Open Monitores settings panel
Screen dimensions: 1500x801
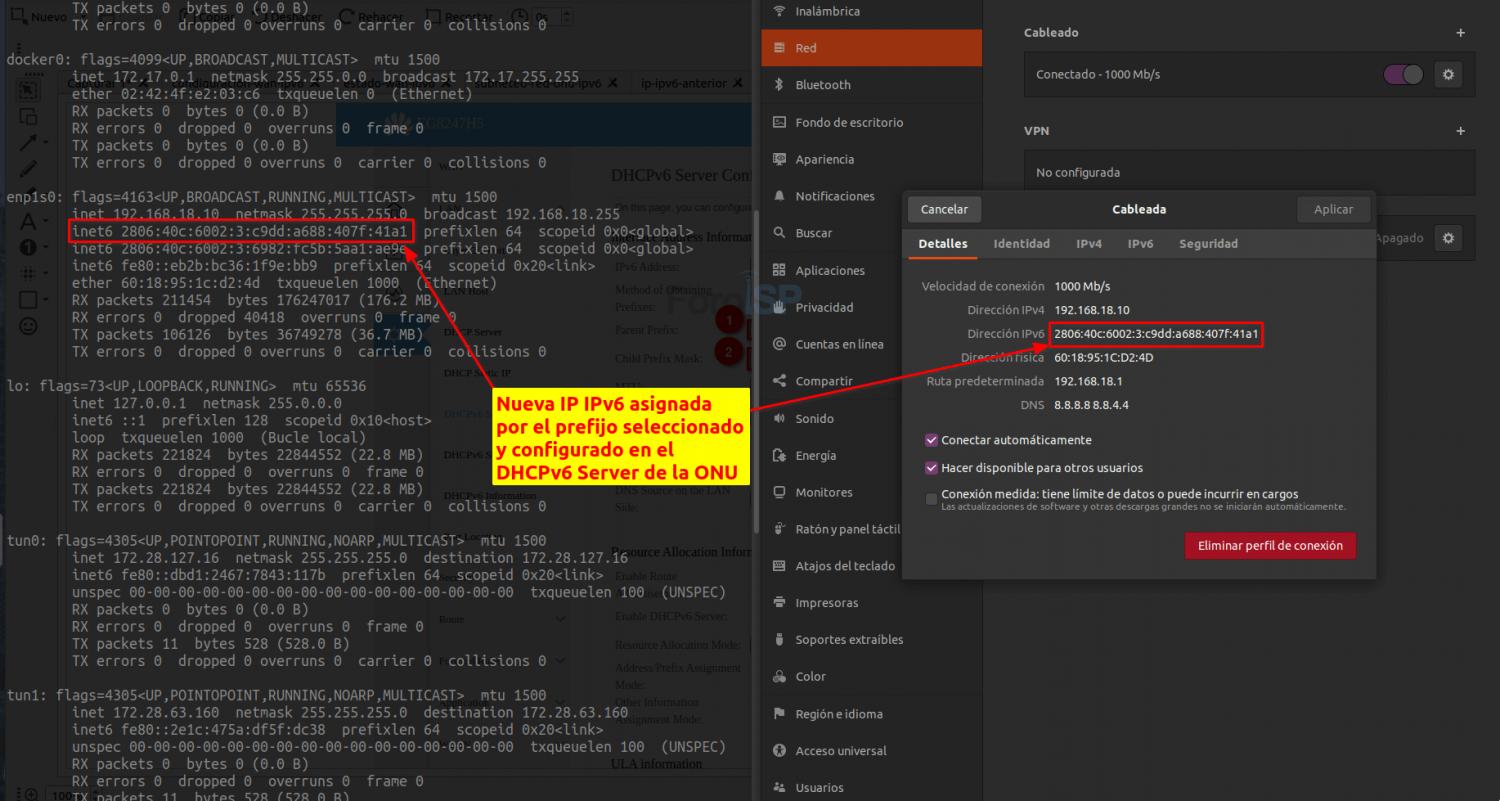[x=823, y=492]
